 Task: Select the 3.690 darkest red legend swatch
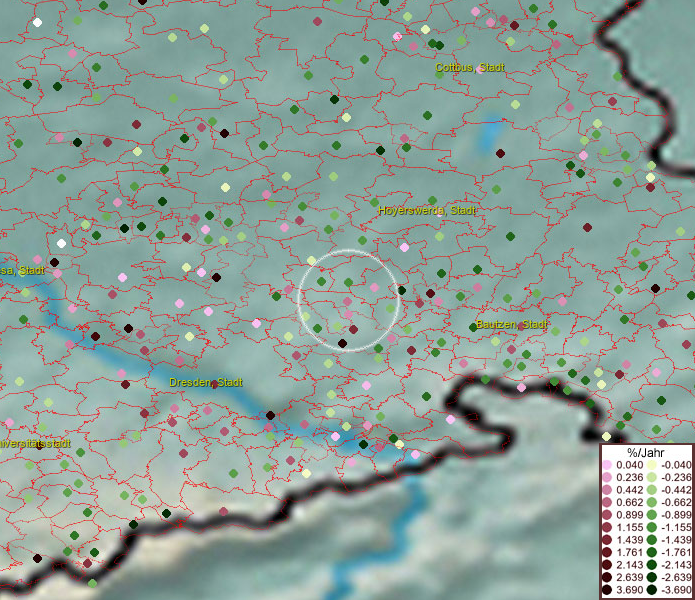tap(607, 590)
